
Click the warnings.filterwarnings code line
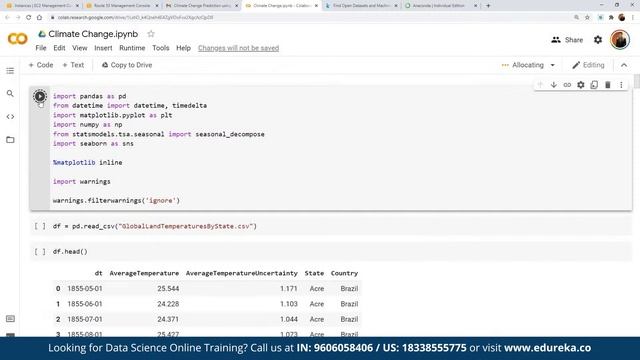pyautogui.click(x=116, y=201)
